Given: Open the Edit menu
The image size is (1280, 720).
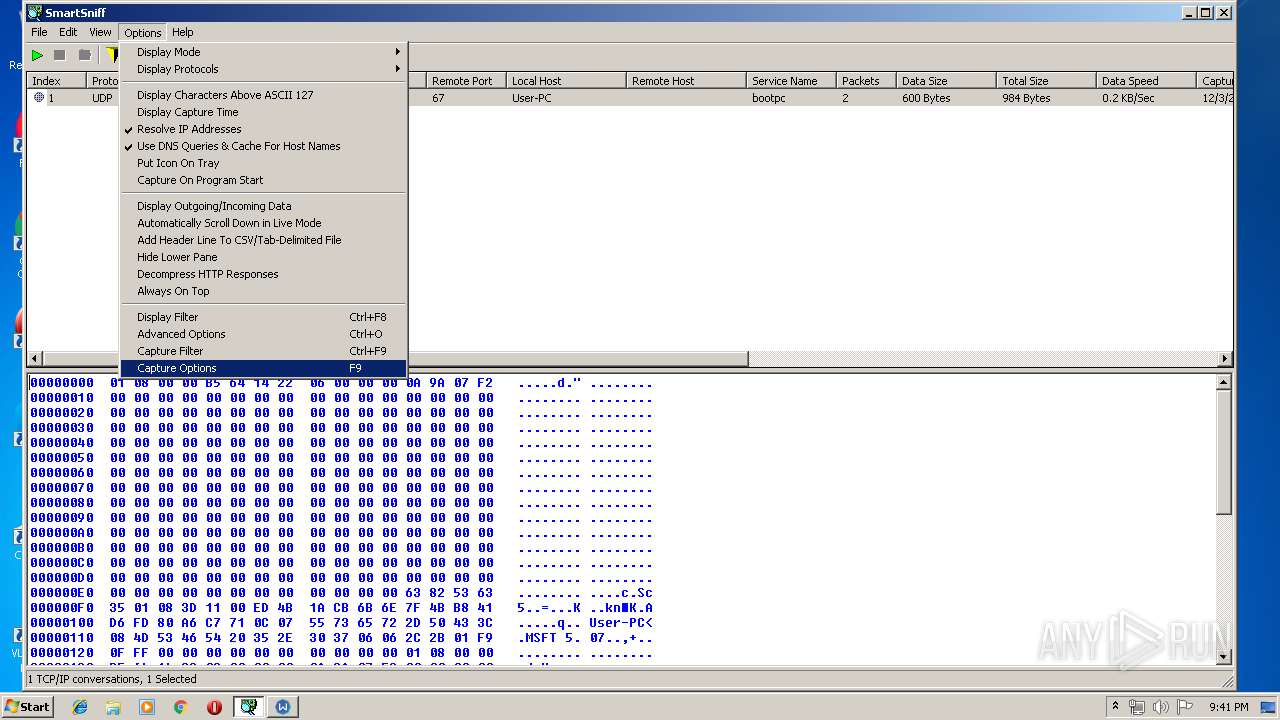Looking at the screenshot, I should 68,32.
